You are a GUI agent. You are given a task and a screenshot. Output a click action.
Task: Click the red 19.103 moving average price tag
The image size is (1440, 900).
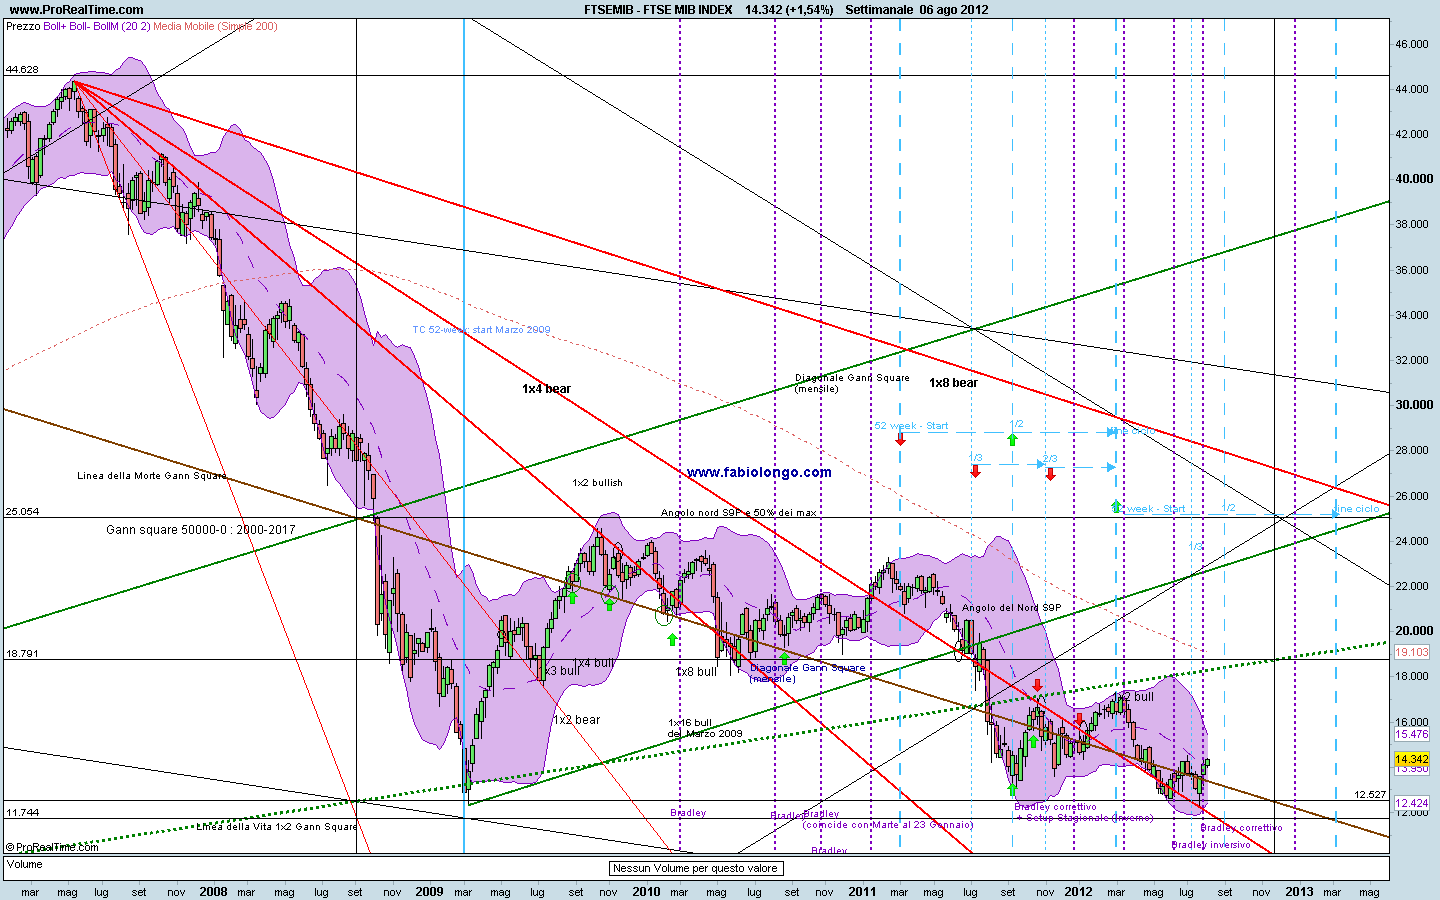coord(1412,652)
